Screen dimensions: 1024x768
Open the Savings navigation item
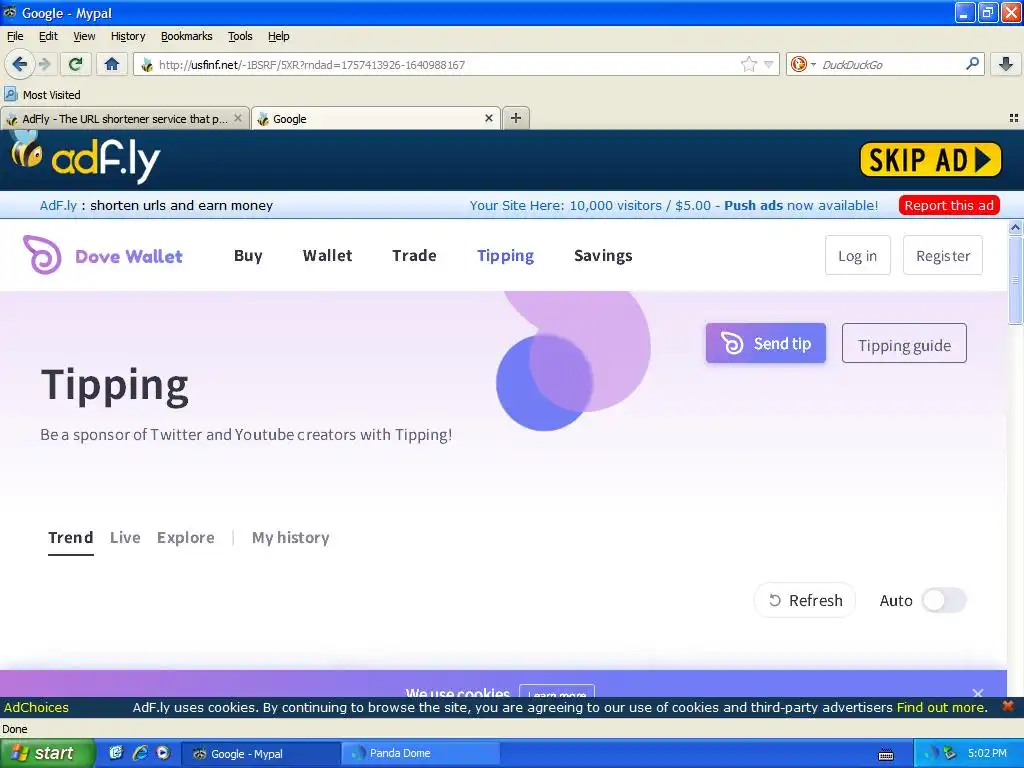coord(603,255)
